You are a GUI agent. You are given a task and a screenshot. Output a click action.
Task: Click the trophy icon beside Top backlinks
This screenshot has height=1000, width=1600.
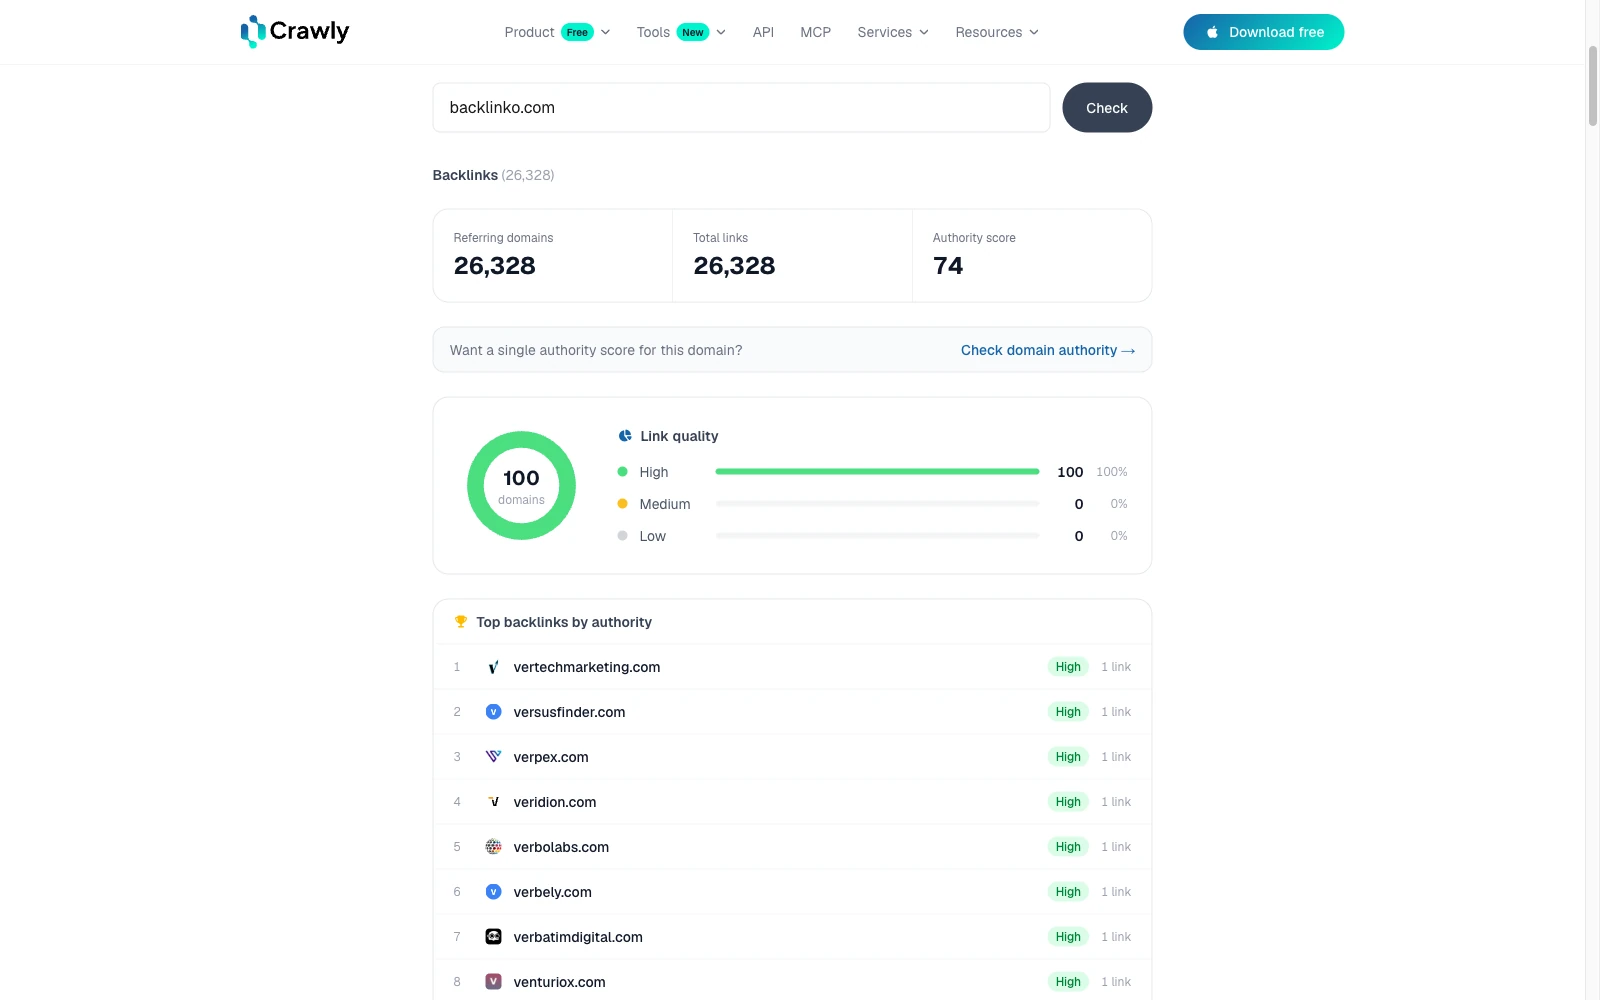pos(461,622)
